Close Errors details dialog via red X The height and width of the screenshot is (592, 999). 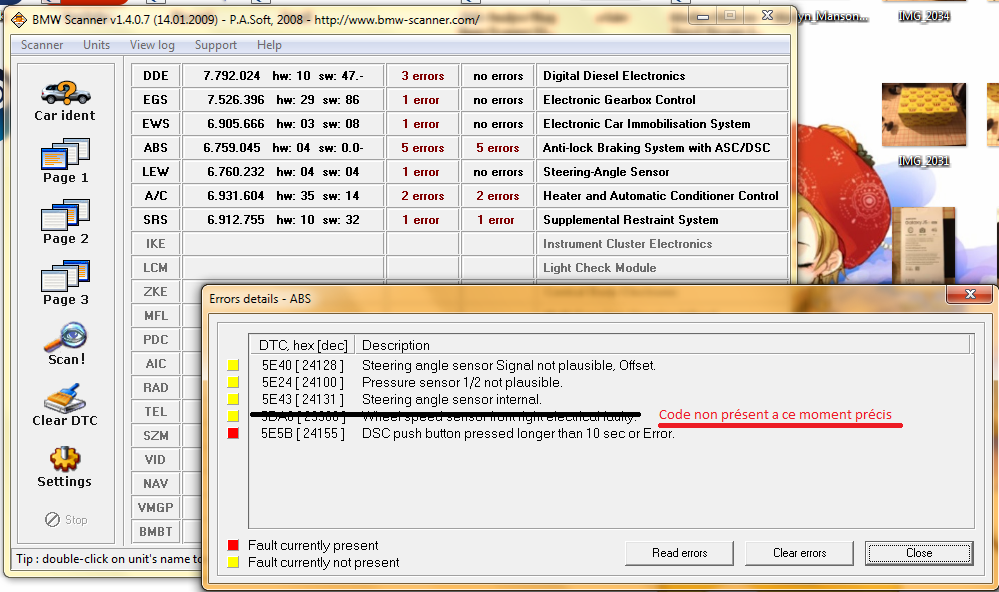tap(970, 294)
